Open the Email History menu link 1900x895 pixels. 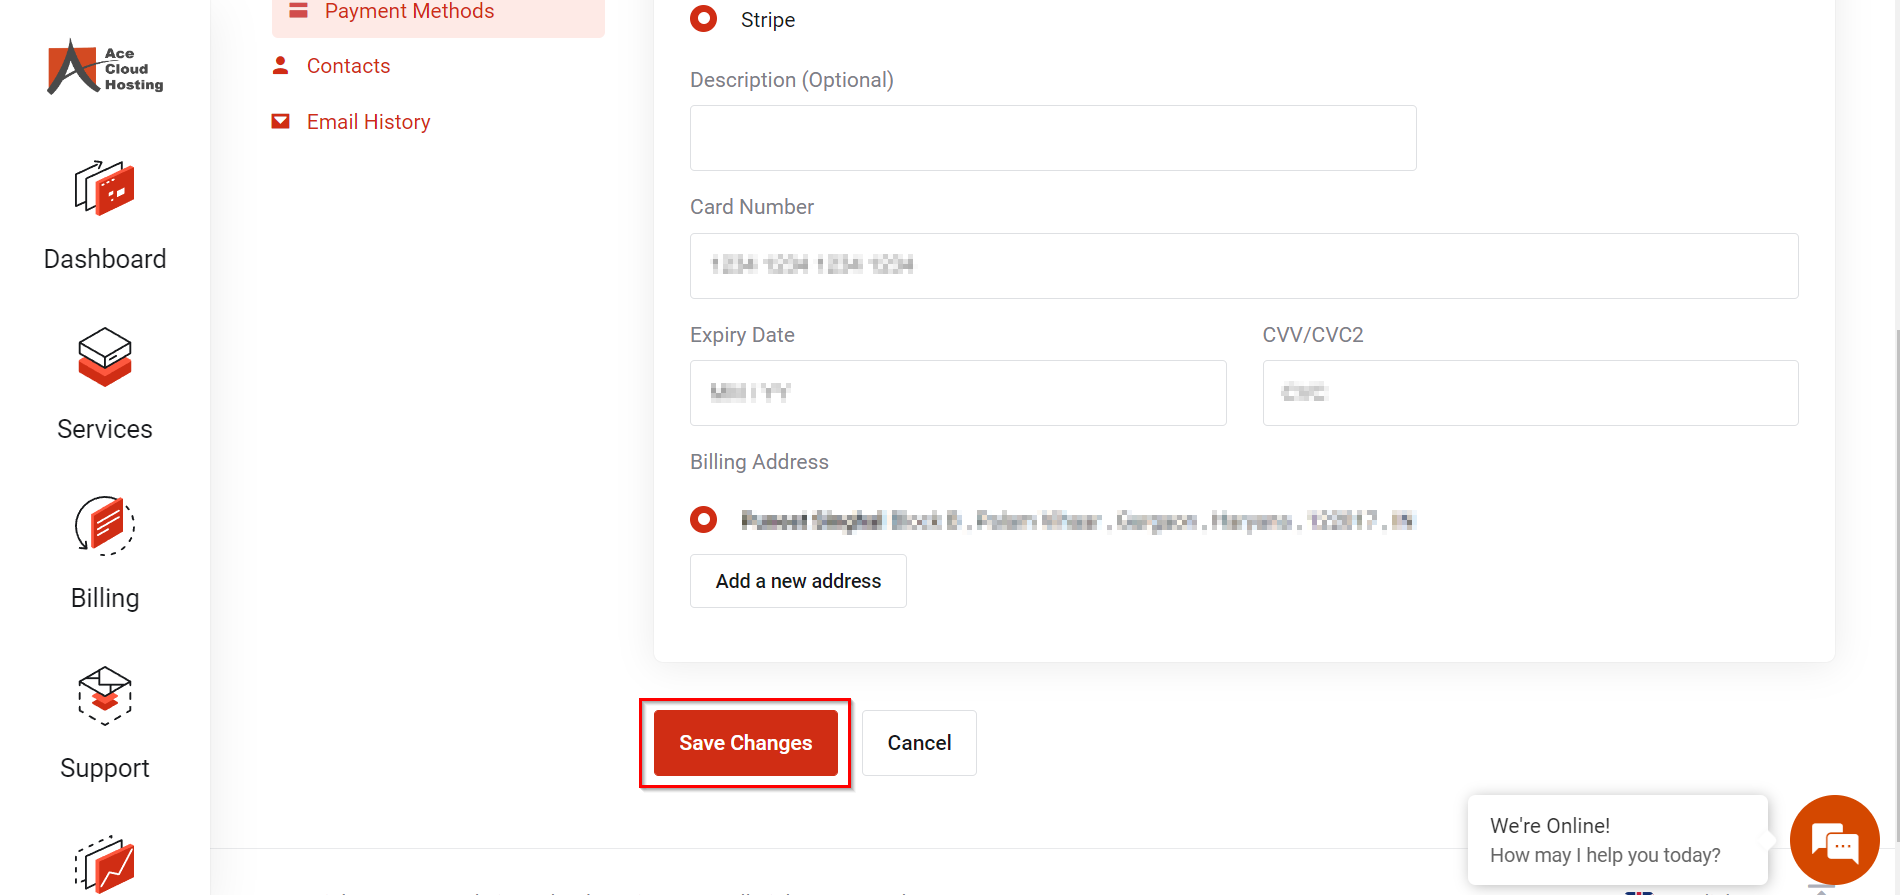click(x=368, y=122)
